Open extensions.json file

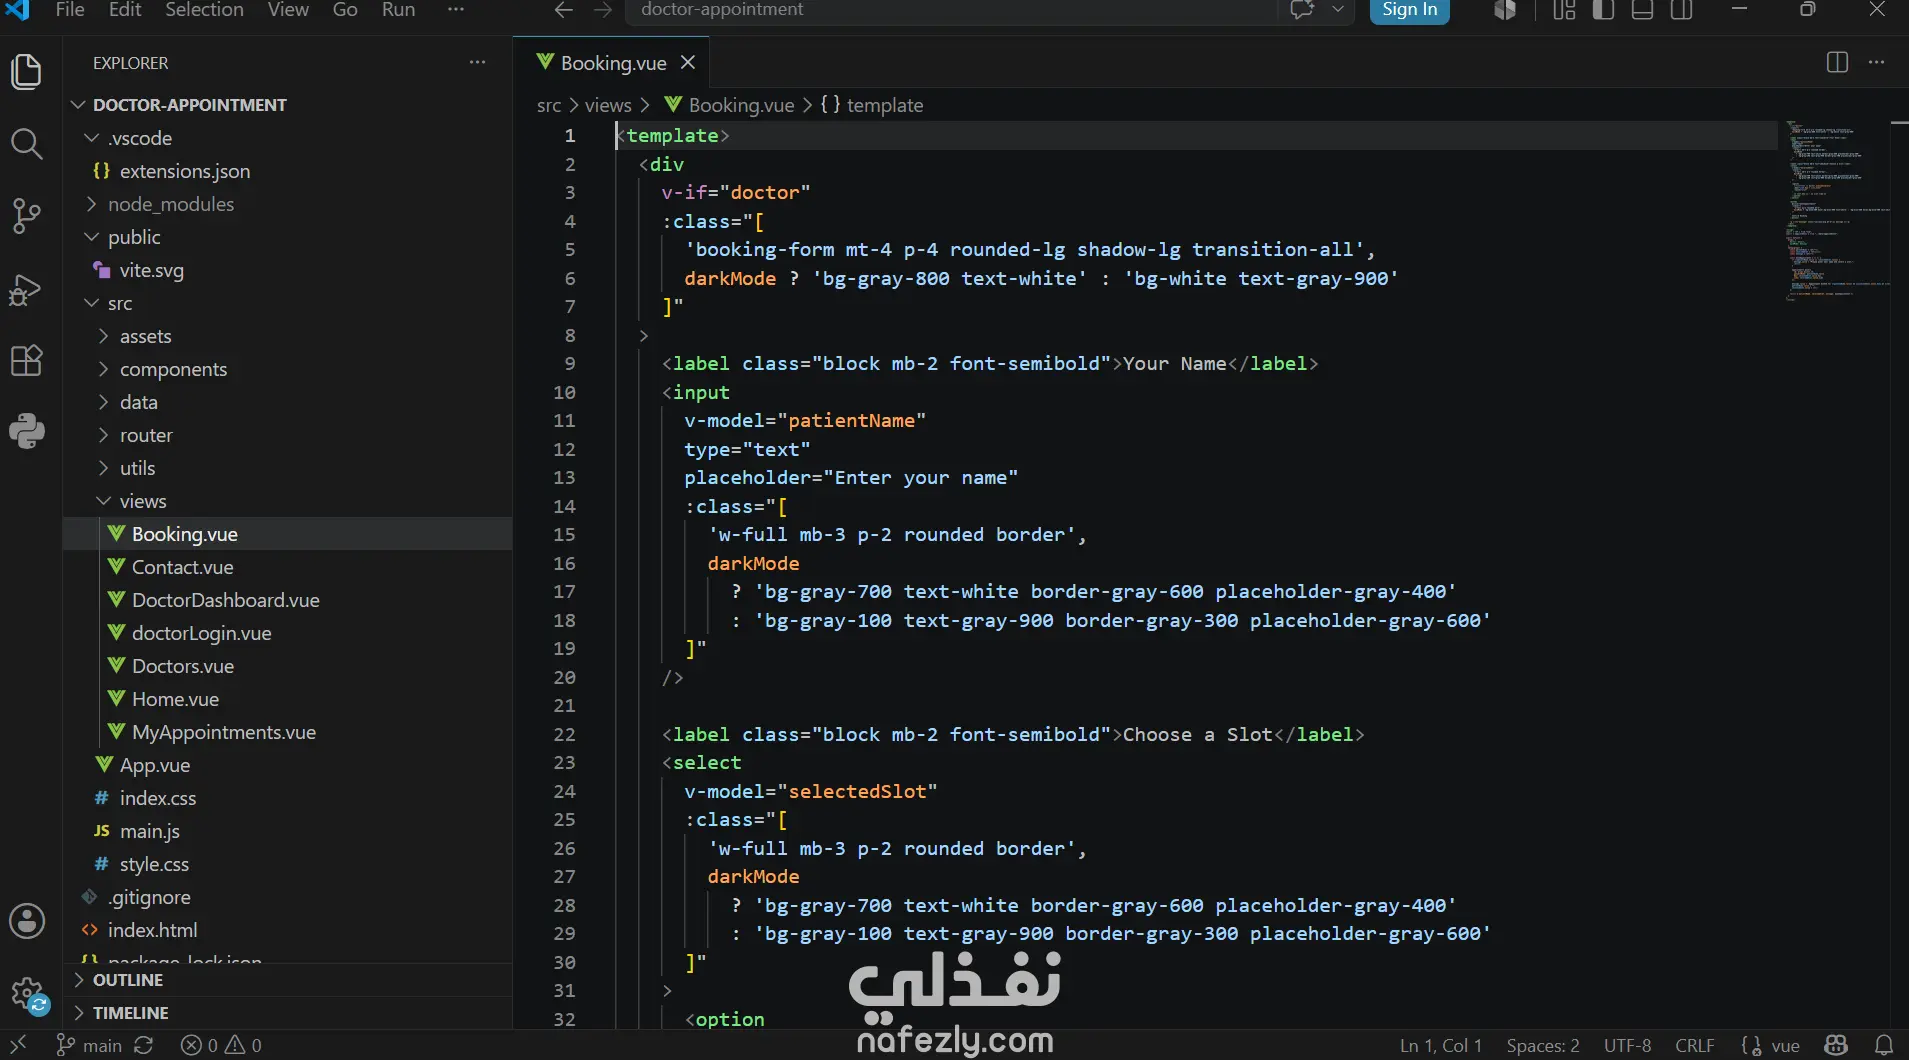tap(288, 171)
